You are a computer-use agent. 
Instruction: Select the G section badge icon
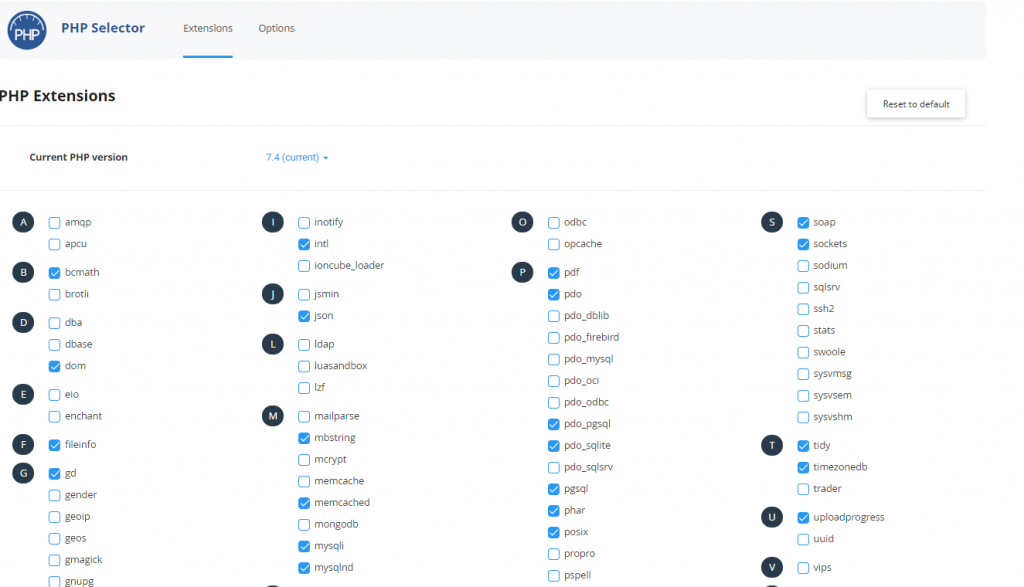tap(23, 472)
